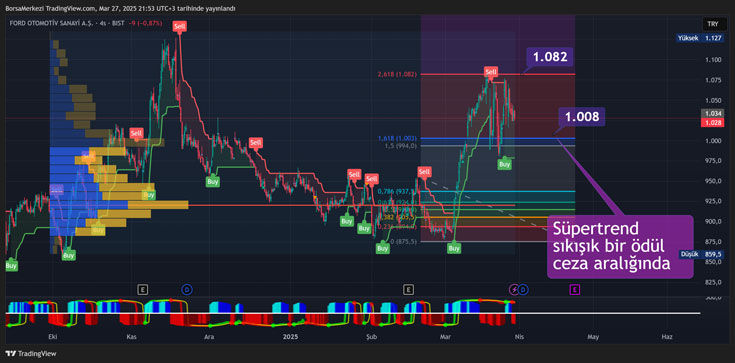Click the purple lightning event marker
The width and height of the screenshot is (735, 363).
pyautogui.click(x=514, y=290)
